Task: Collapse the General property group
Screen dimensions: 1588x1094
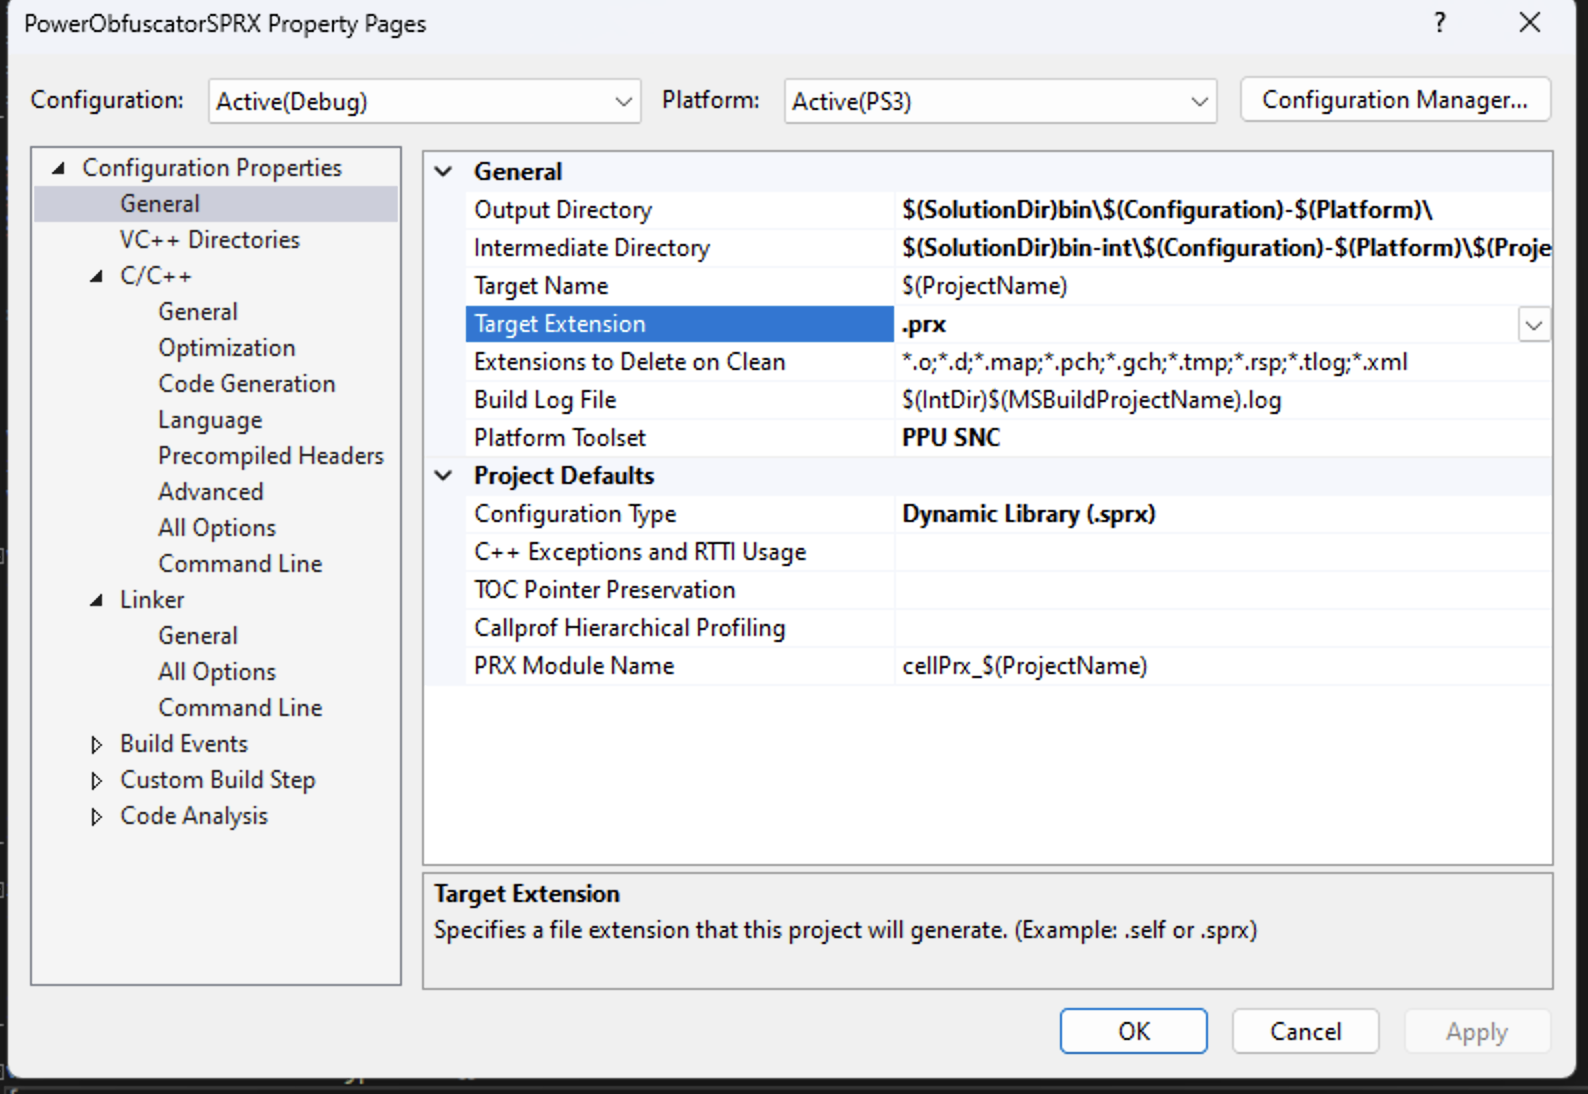Action: [x=443, y=172]
